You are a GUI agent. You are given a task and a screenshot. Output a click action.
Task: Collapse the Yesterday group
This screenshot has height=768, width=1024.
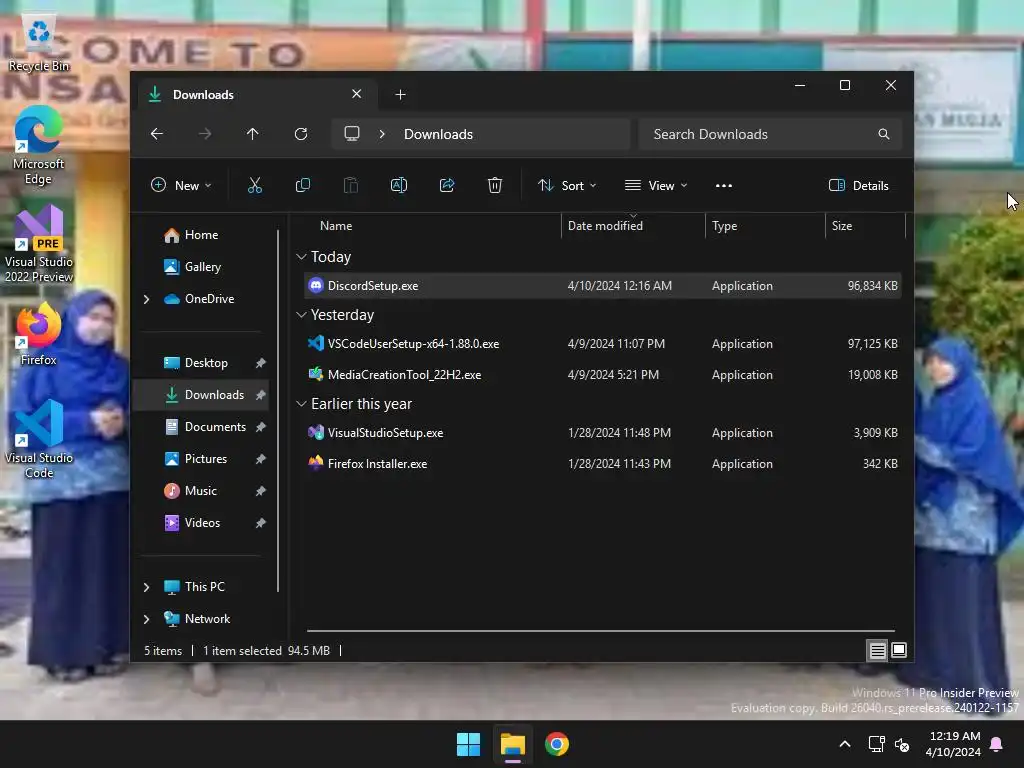(x=301, y=315)
